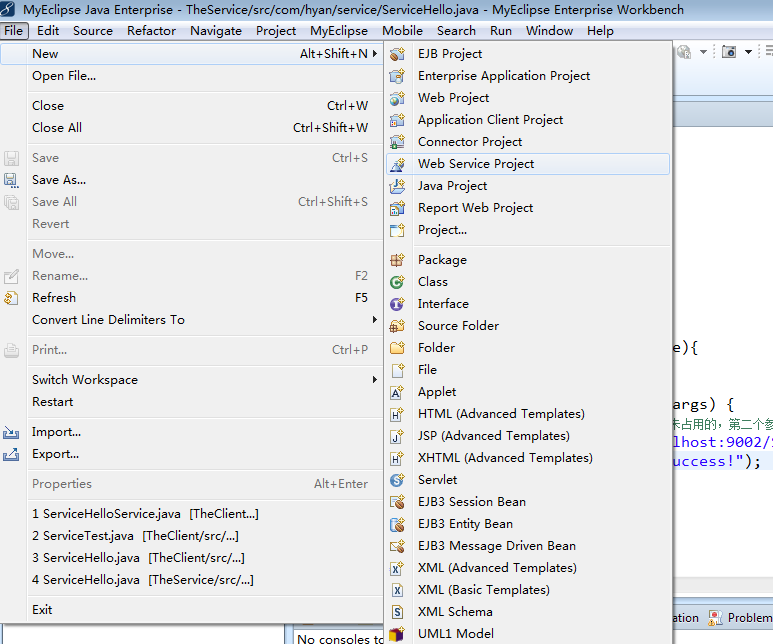773x644 pixels.
Task: Open the Source menu
Action: tap(93, 31)
